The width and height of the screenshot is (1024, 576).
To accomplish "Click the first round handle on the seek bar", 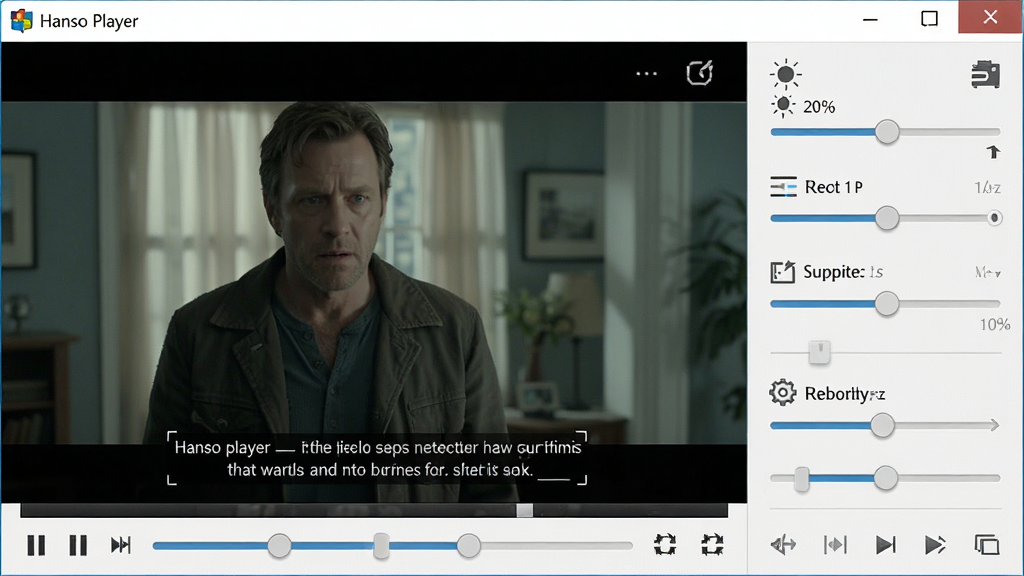I will click(x=280, y=546).
